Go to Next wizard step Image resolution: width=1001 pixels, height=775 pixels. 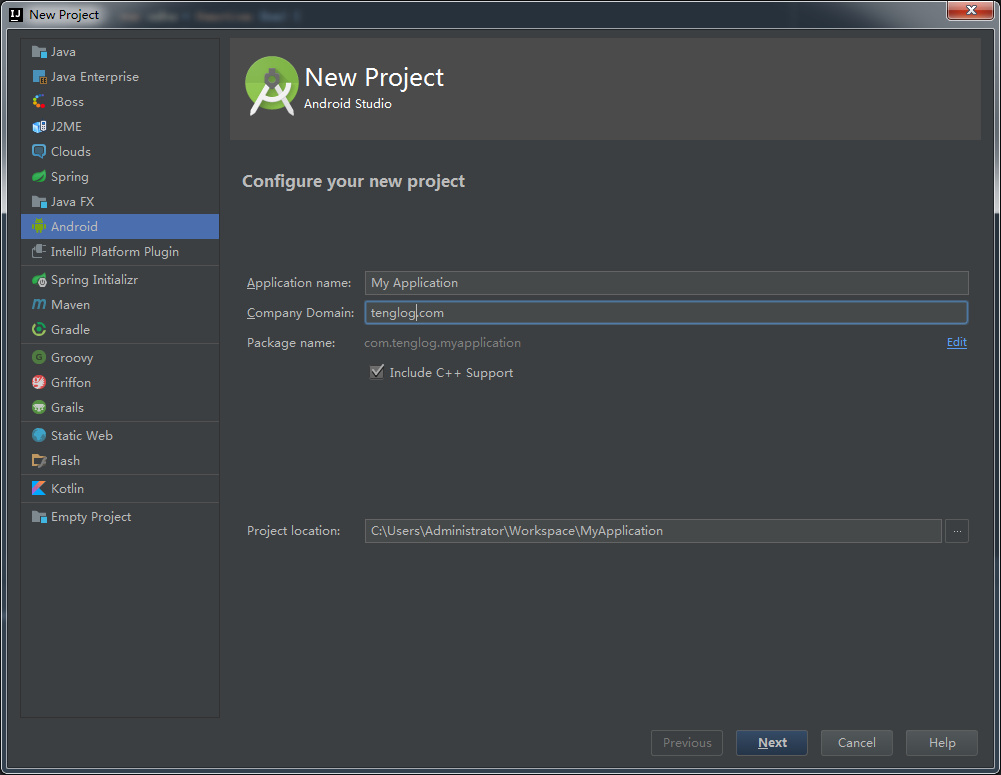[x=772, y=743]
